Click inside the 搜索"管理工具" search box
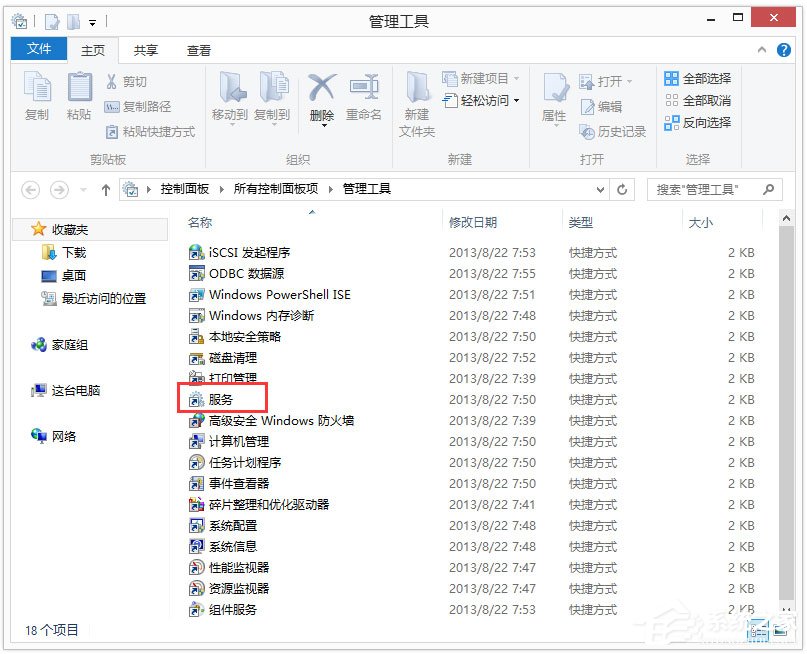This screenshot has height=654, width=807. pyautogui.click(x=700, y=188)
